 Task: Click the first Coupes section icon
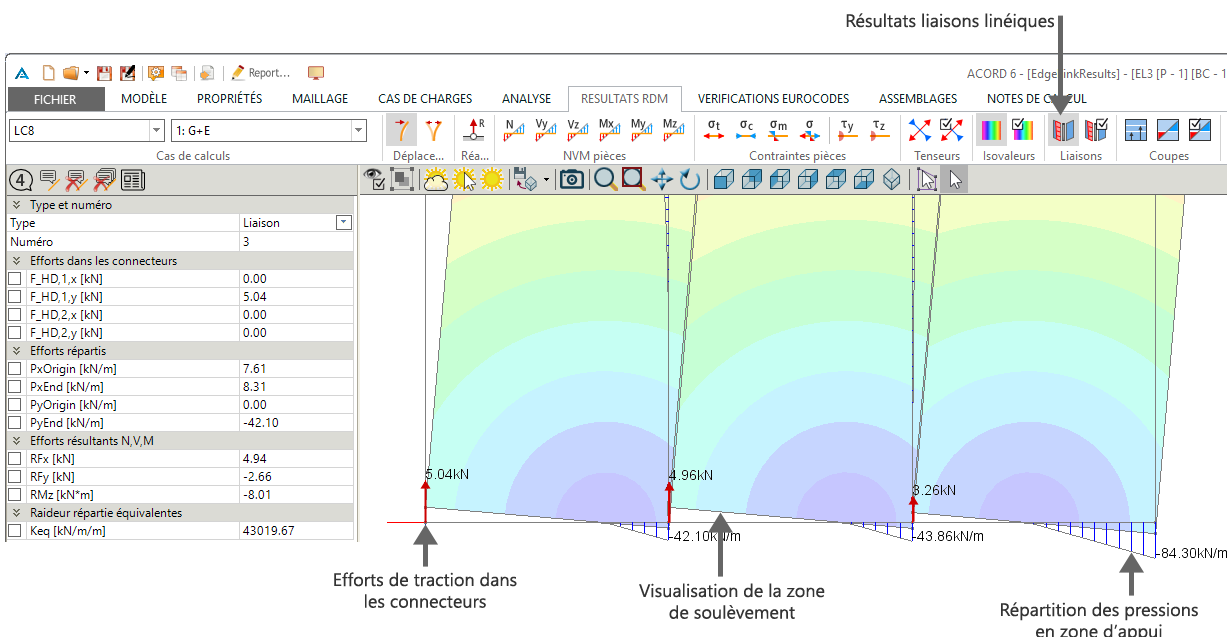[x=1136, y=129]
